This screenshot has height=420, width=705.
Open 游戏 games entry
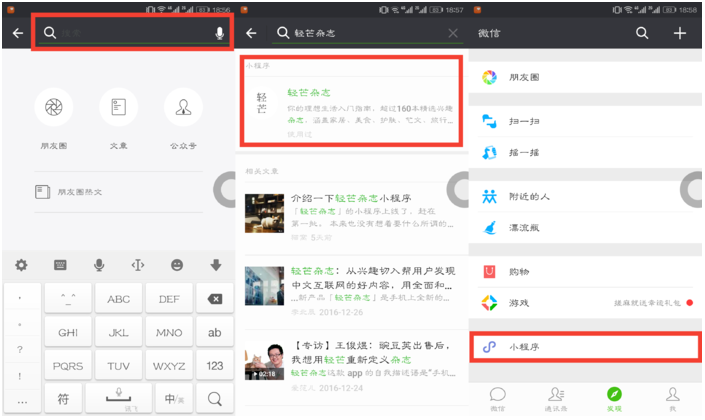point(585,303)
